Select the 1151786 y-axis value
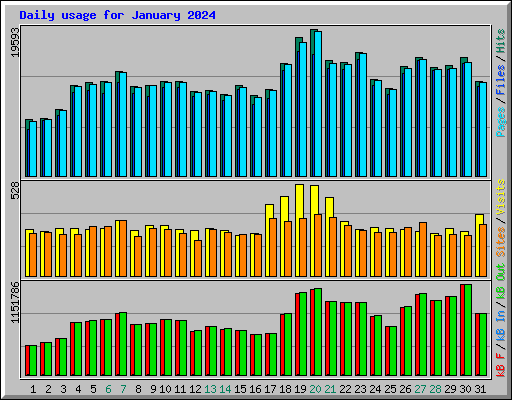 [x=15, y=302]
